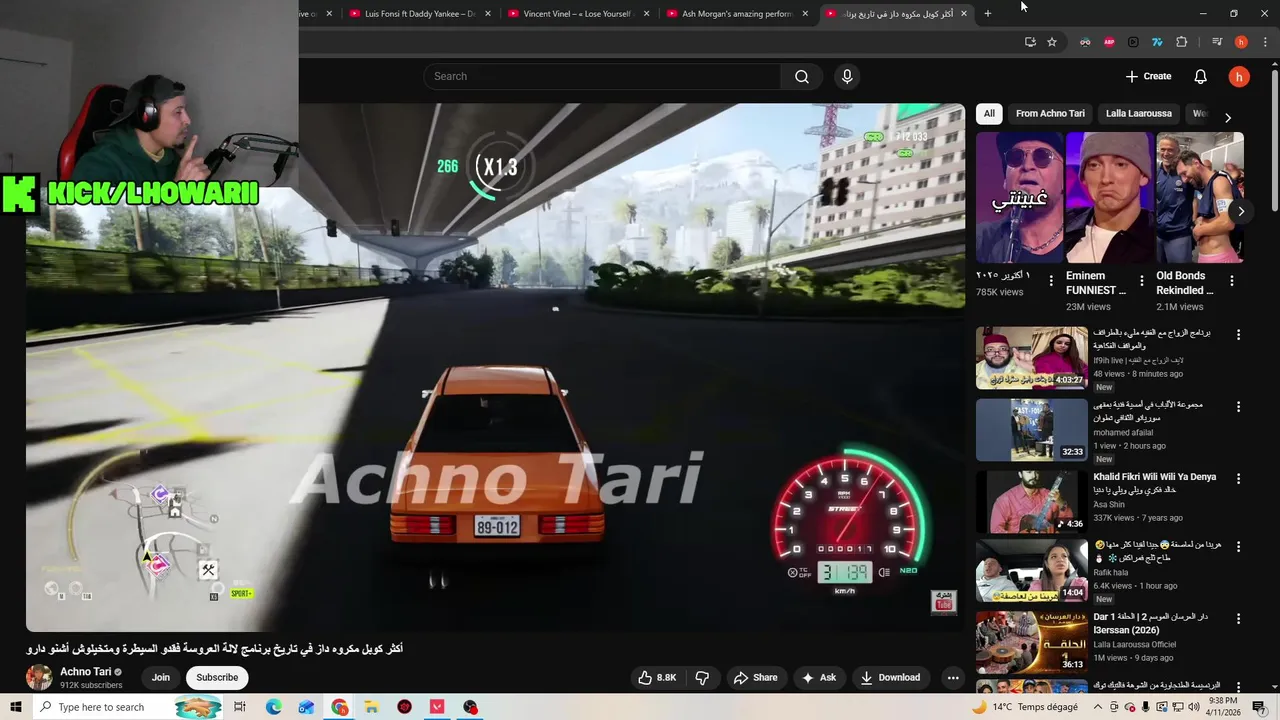This screenshot has width=1280, height=720.
Task: Select the All filter chip
Action: pos(989,114)
